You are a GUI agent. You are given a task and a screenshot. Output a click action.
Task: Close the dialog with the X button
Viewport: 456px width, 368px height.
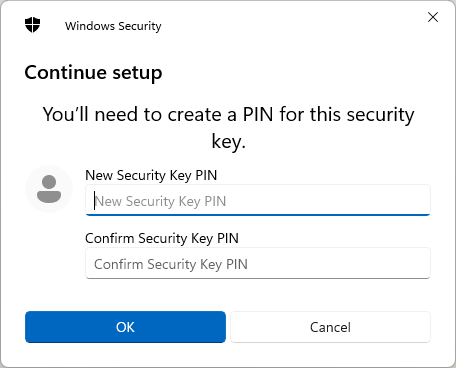(433, 17)
